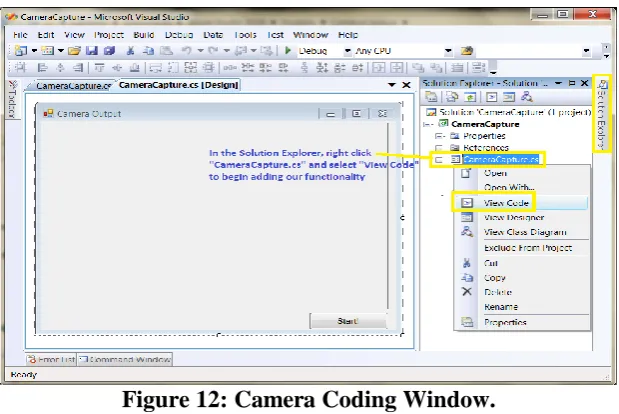Switch to the CameraCapture.cs code tab
The width and height of the screenshot is (619, 414).
click(x=71, y=86)
